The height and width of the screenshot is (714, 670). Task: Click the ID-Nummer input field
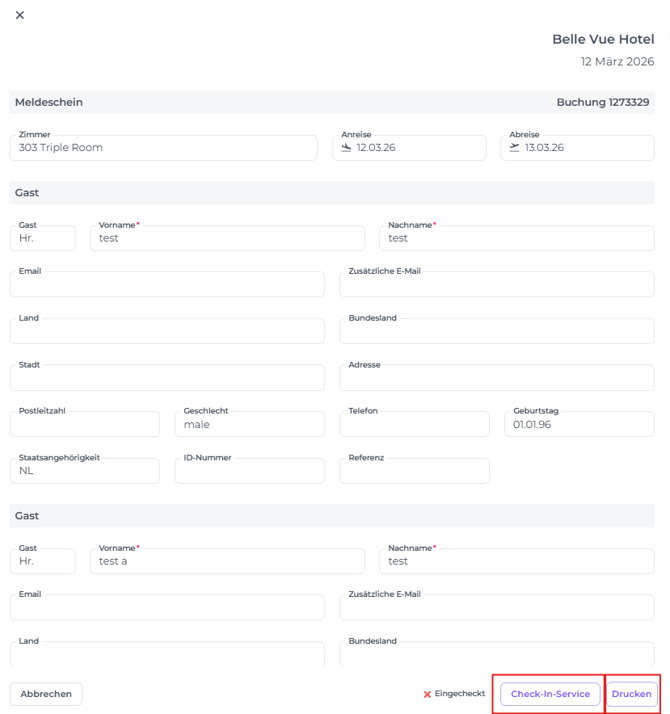click(x=249, y=471)
